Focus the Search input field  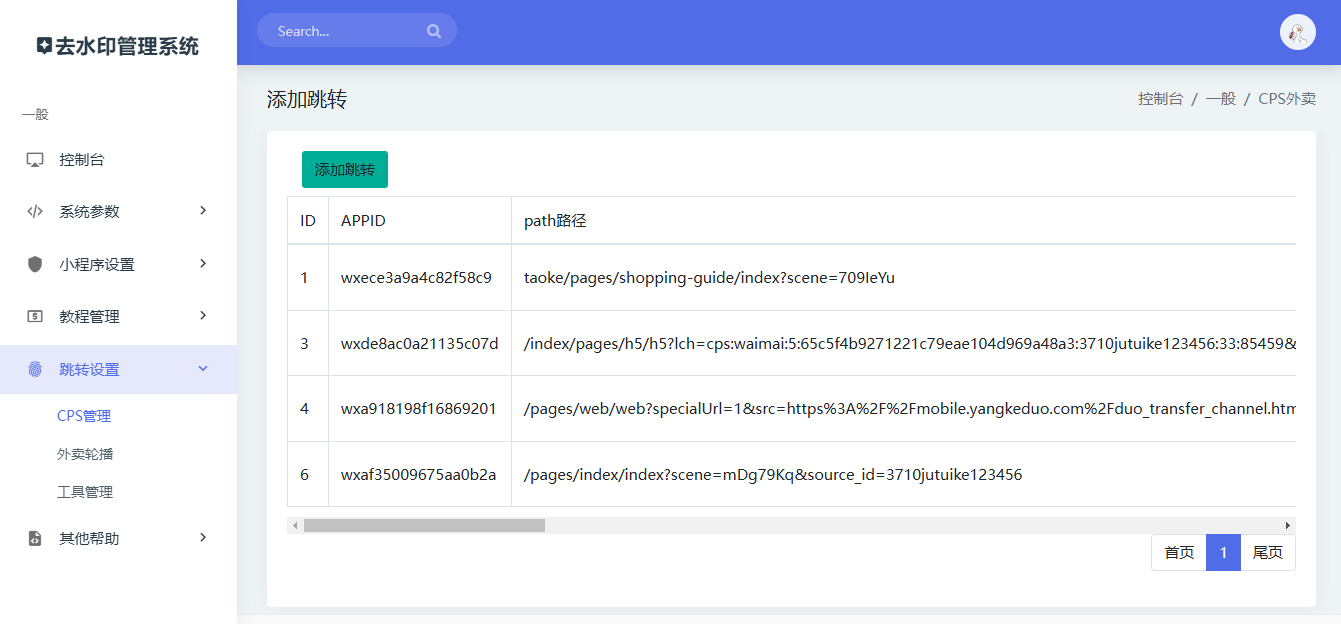pos(345,31)
